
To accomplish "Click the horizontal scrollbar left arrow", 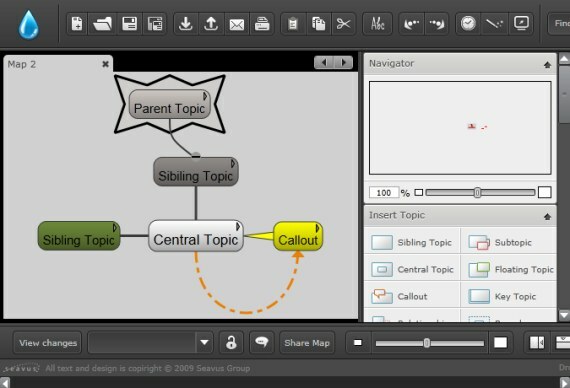I will point(5,383).
